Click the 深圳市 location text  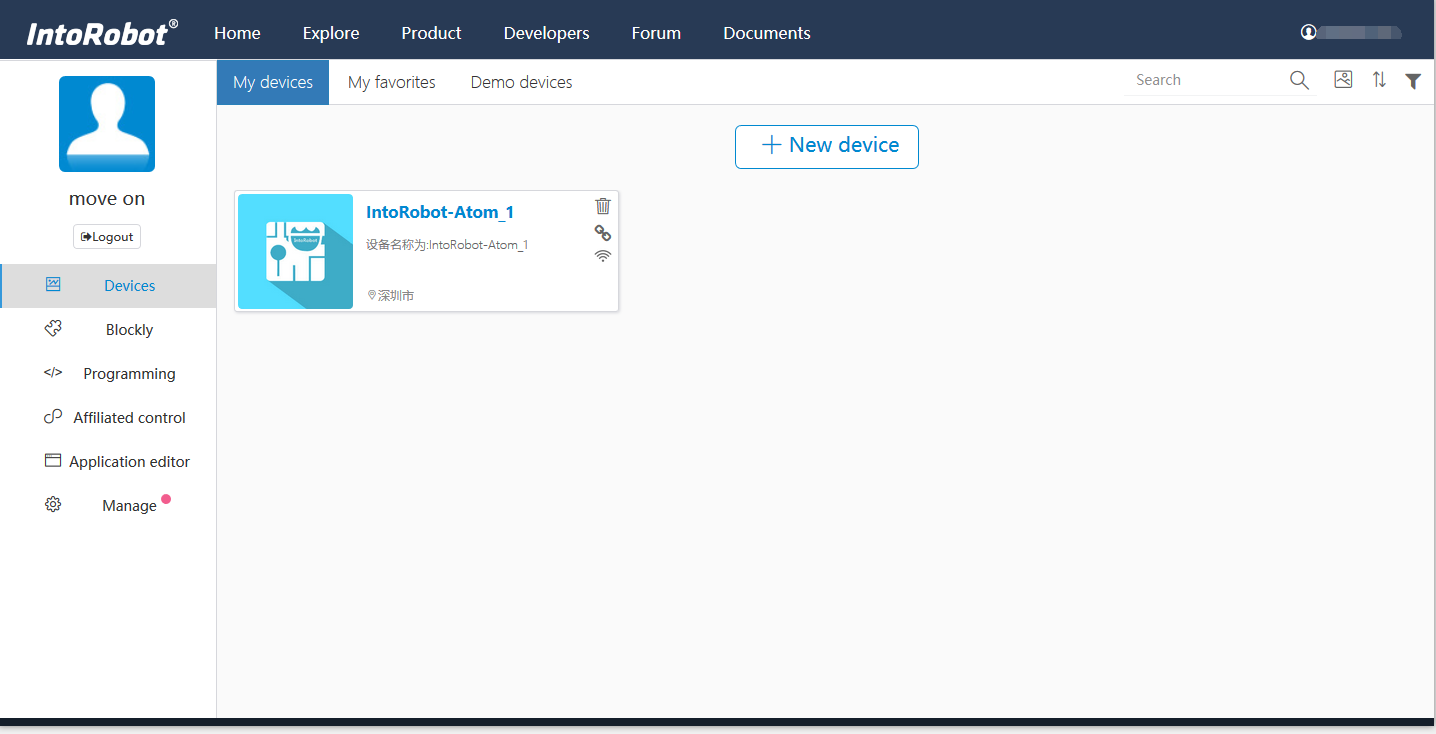396,296
